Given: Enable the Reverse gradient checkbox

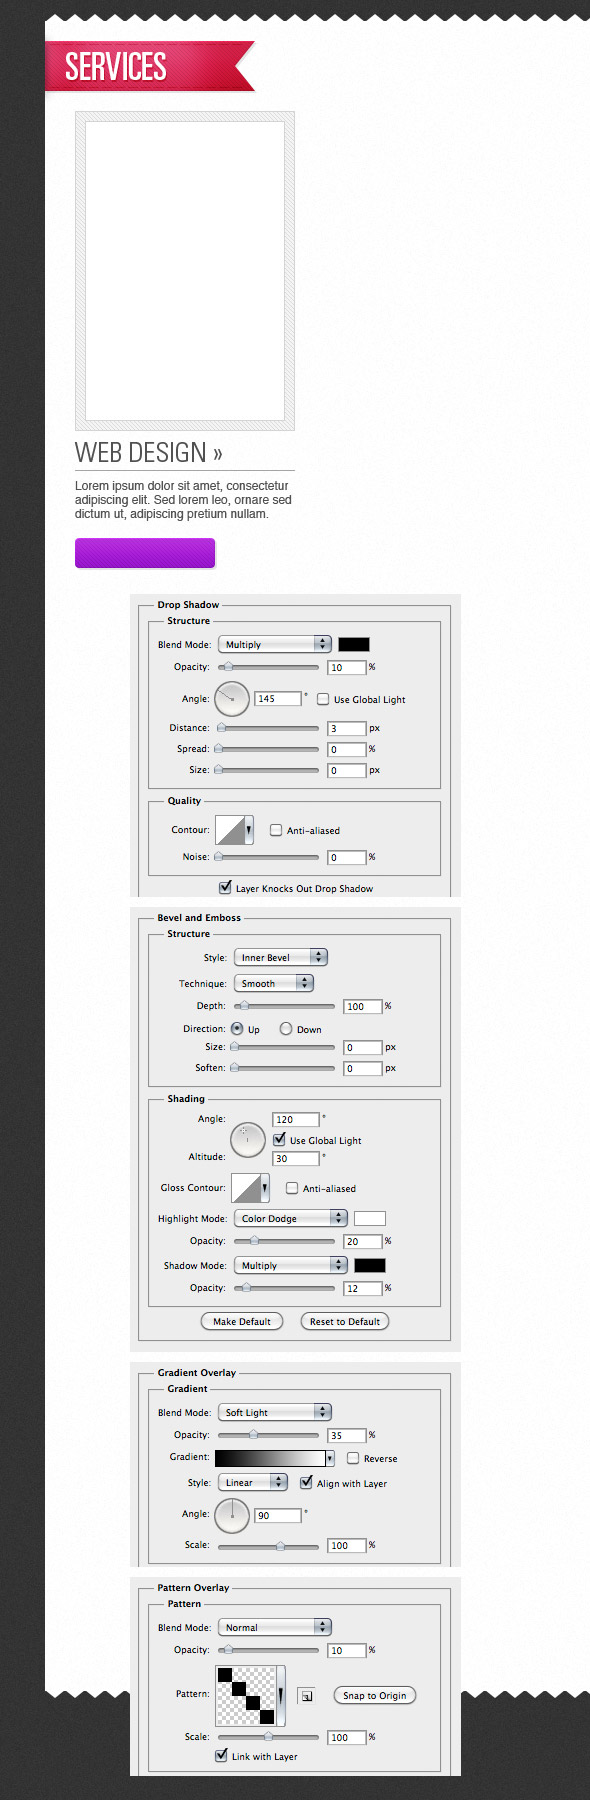Looking at the screenshot, I should click(x=353, y=1458).
